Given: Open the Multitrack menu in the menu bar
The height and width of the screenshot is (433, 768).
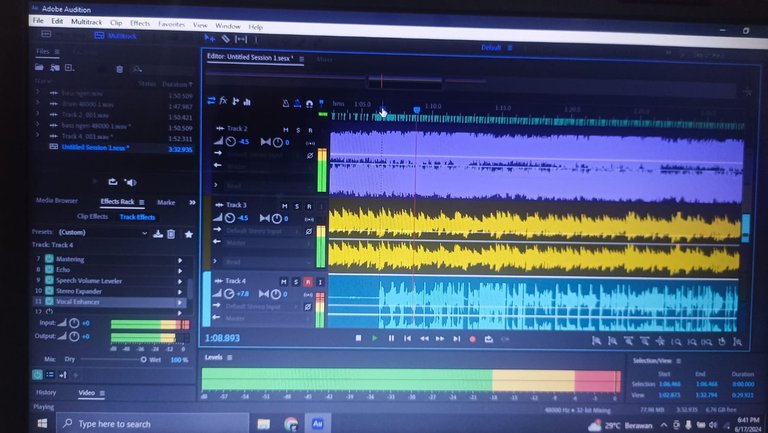Looking at the screenshot, I should [x=86, y=22].
